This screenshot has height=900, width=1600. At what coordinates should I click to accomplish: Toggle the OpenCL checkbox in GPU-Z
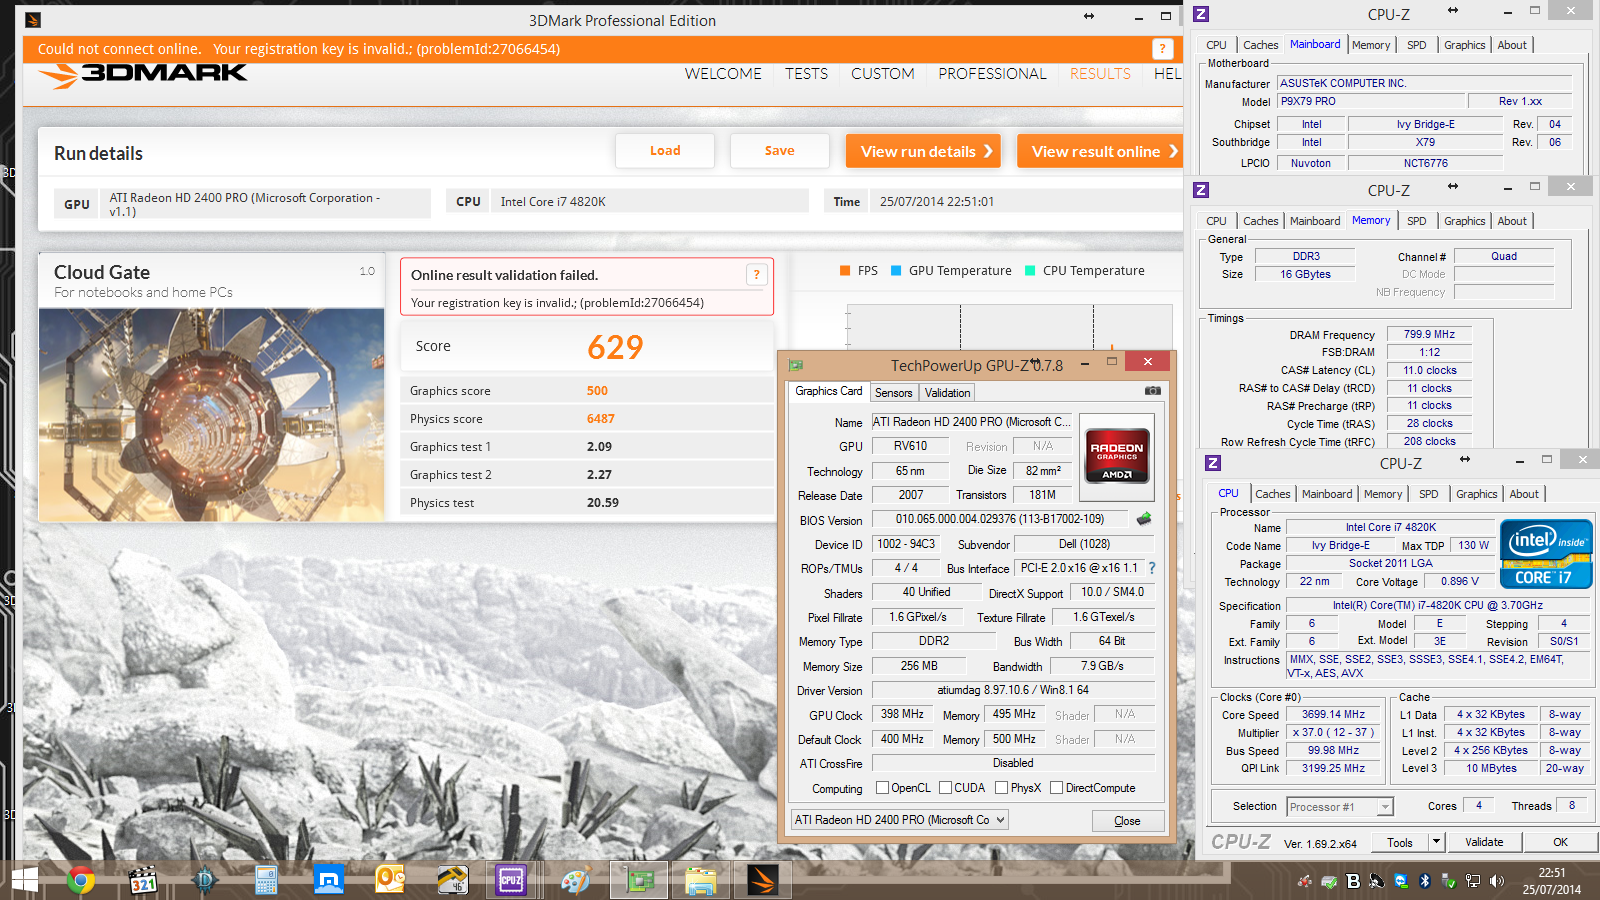(x=882, y=788)
